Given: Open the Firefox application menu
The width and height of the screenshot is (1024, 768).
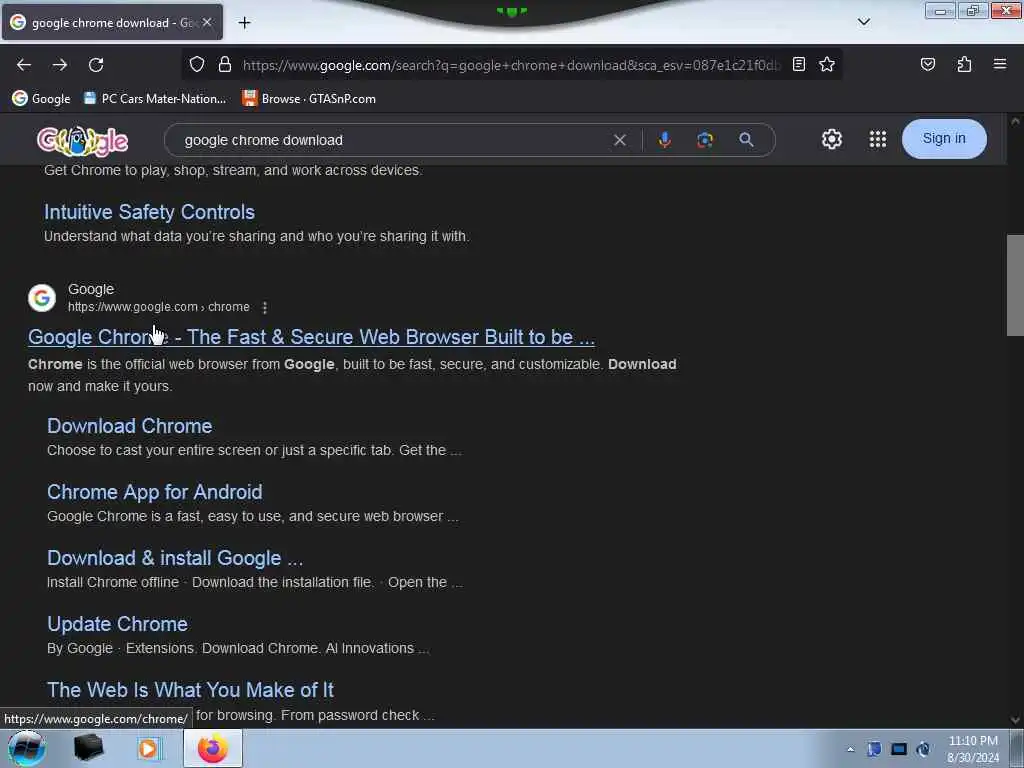Looking at the screenshot, I should click(x=999, y=64).
